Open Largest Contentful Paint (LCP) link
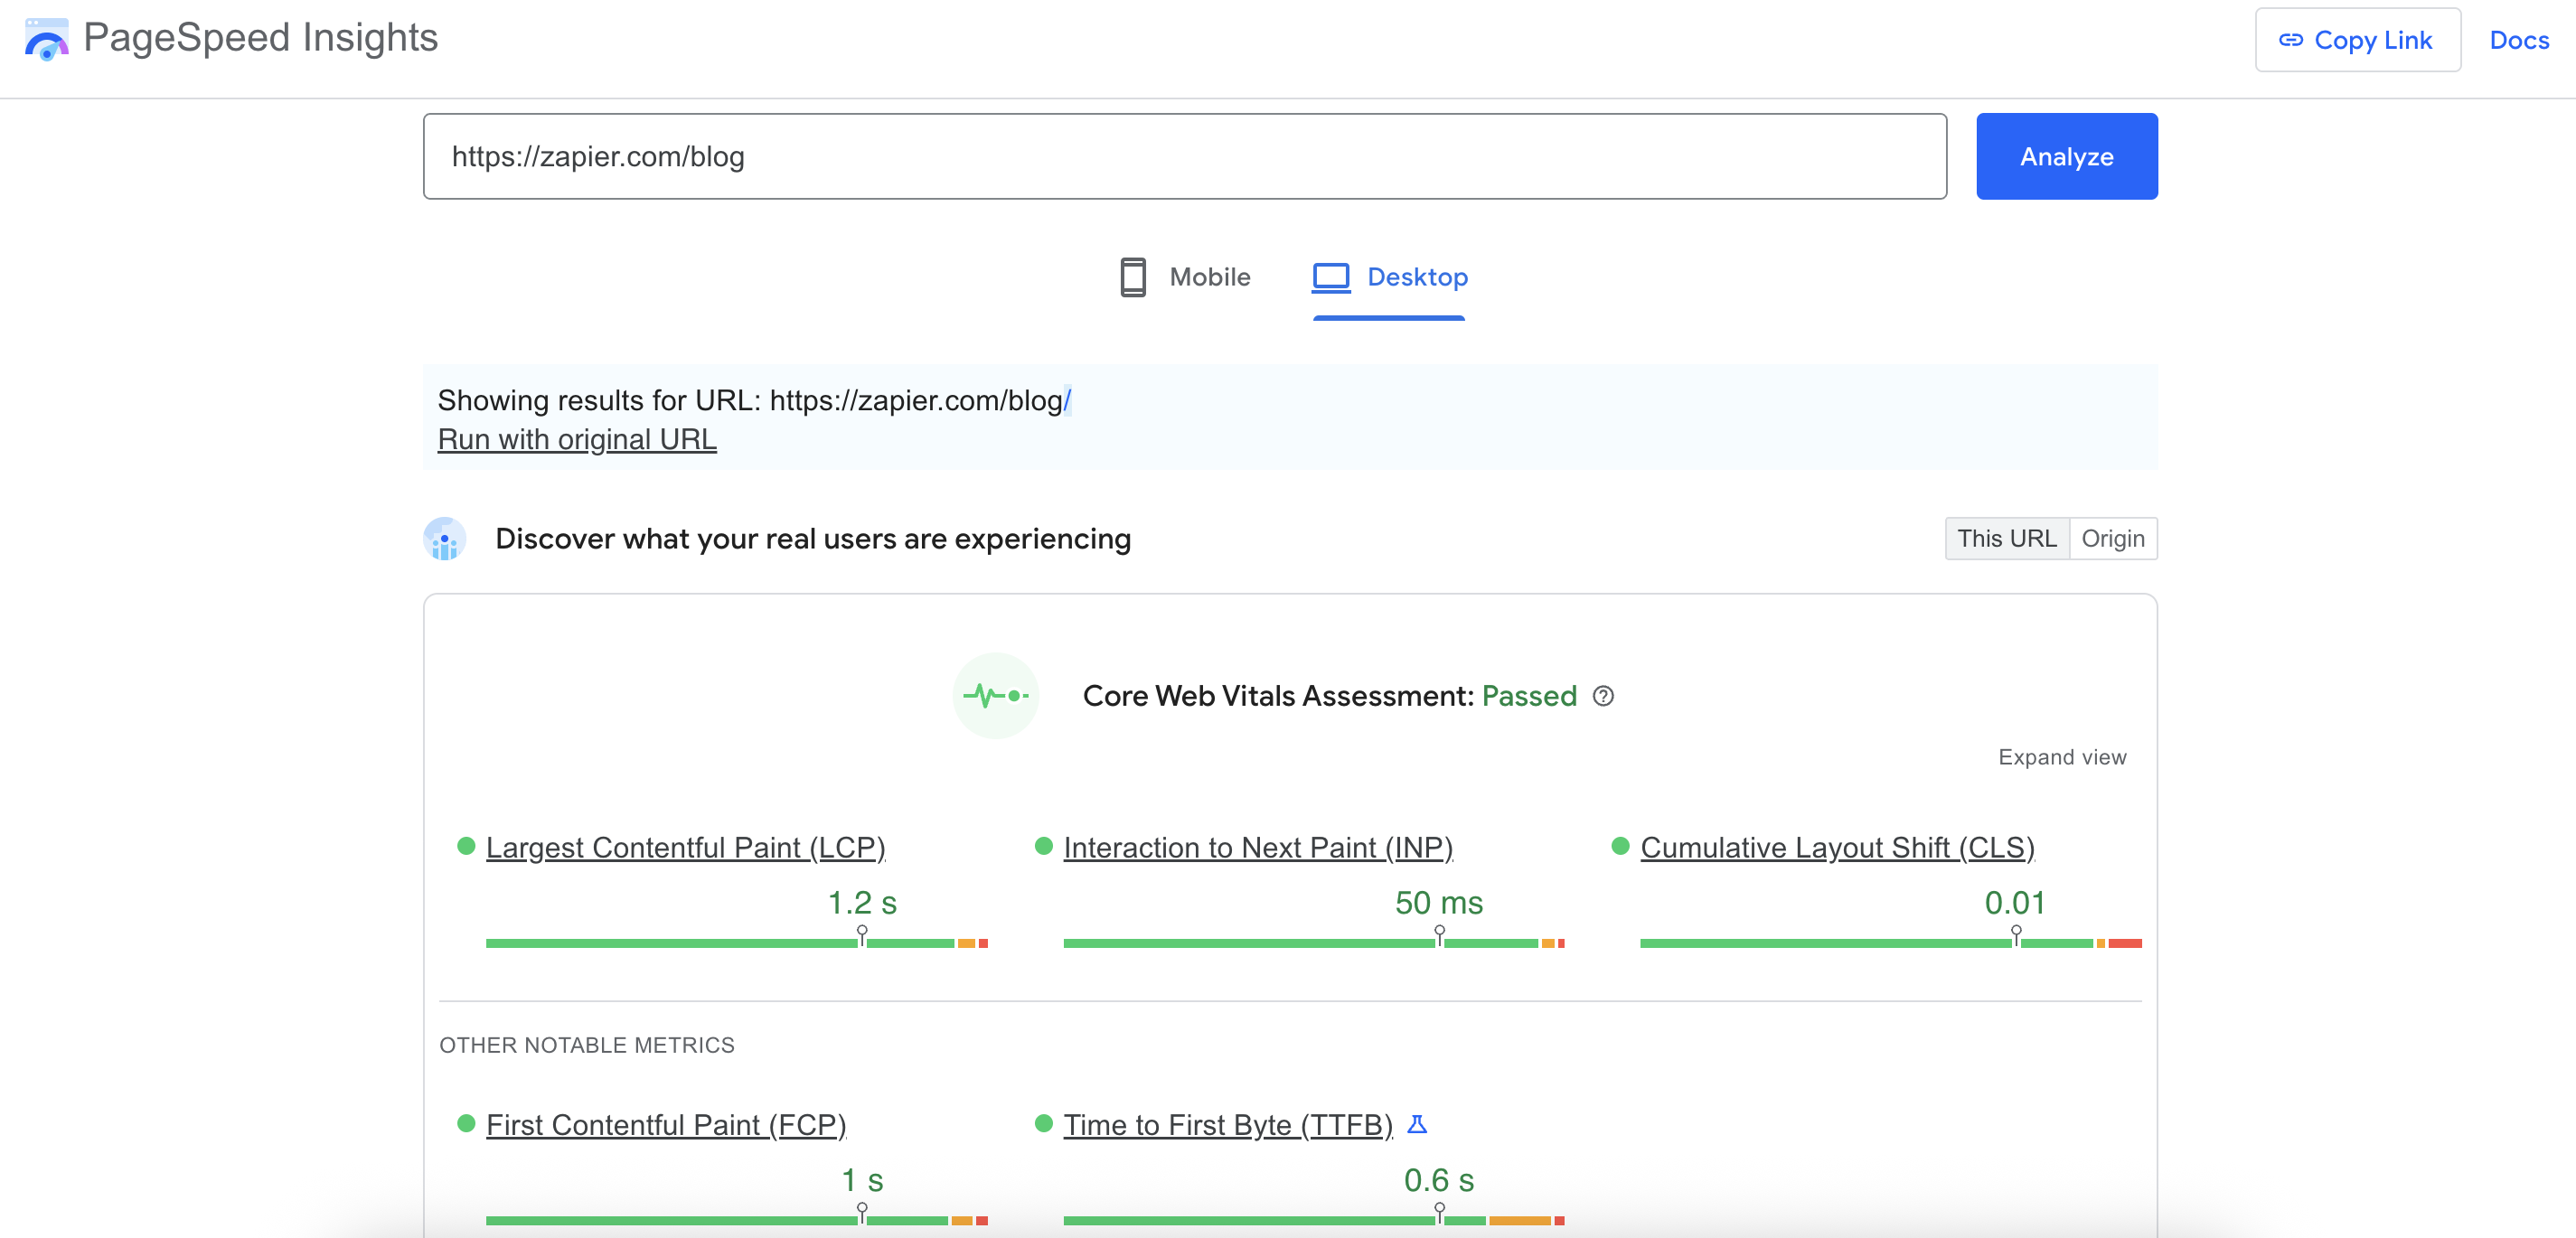 point(685,847)
